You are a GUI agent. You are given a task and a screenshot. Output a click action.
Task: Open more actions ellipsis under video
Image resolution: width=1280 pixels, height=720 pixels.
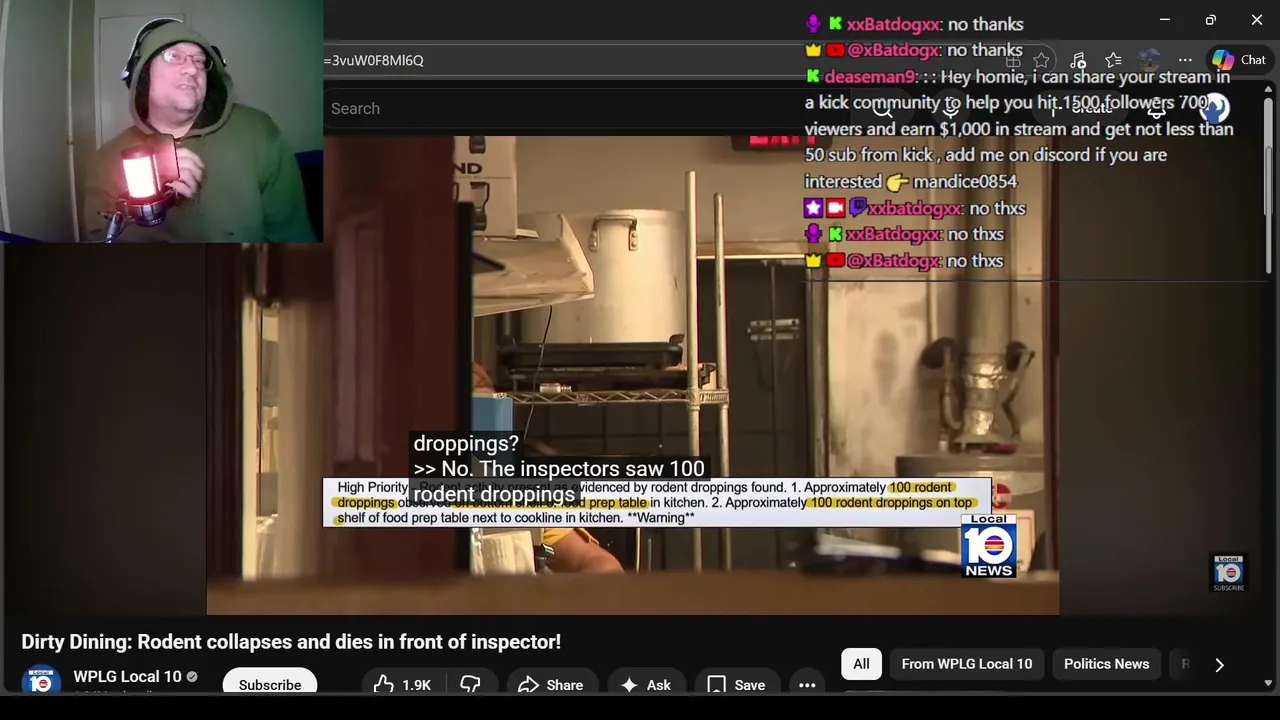tap(807, 685)
